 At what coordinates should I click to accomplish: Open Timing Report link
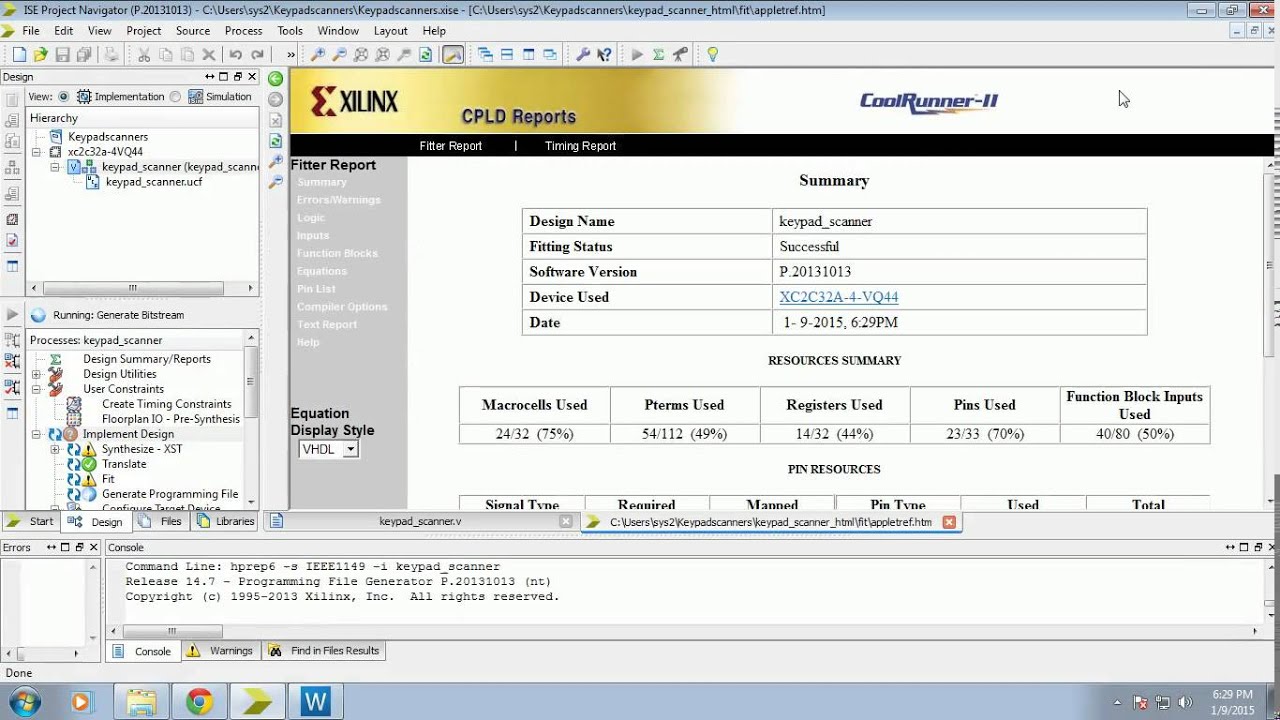click(580, 146)
